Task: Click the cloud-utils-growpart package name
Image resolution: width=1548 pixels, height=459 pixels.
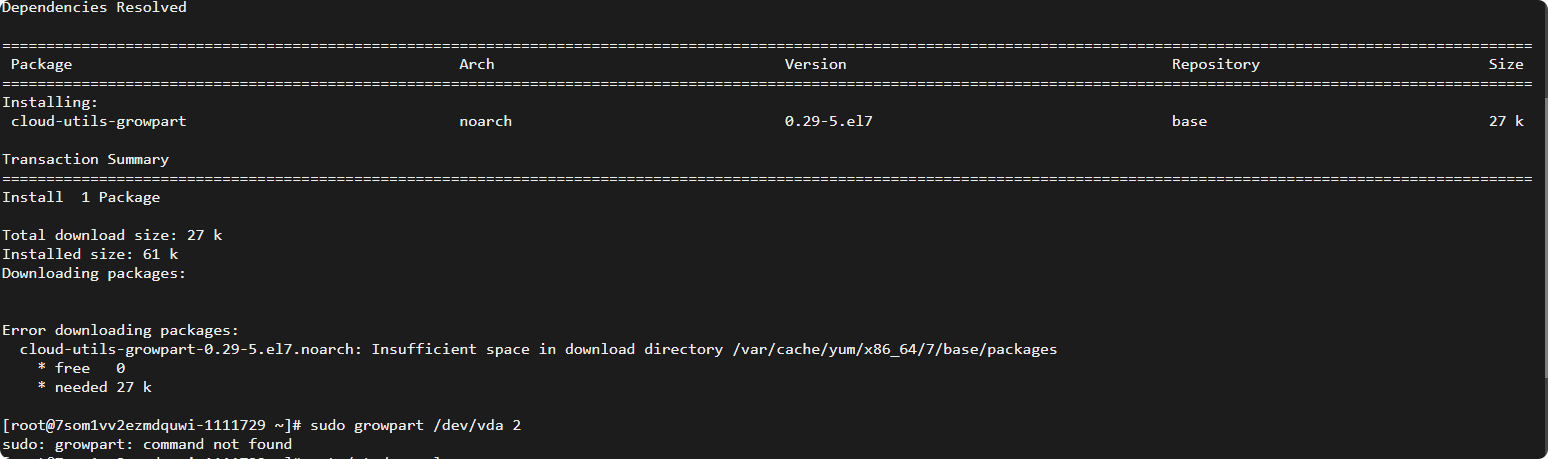Action: tap(99, 121)
